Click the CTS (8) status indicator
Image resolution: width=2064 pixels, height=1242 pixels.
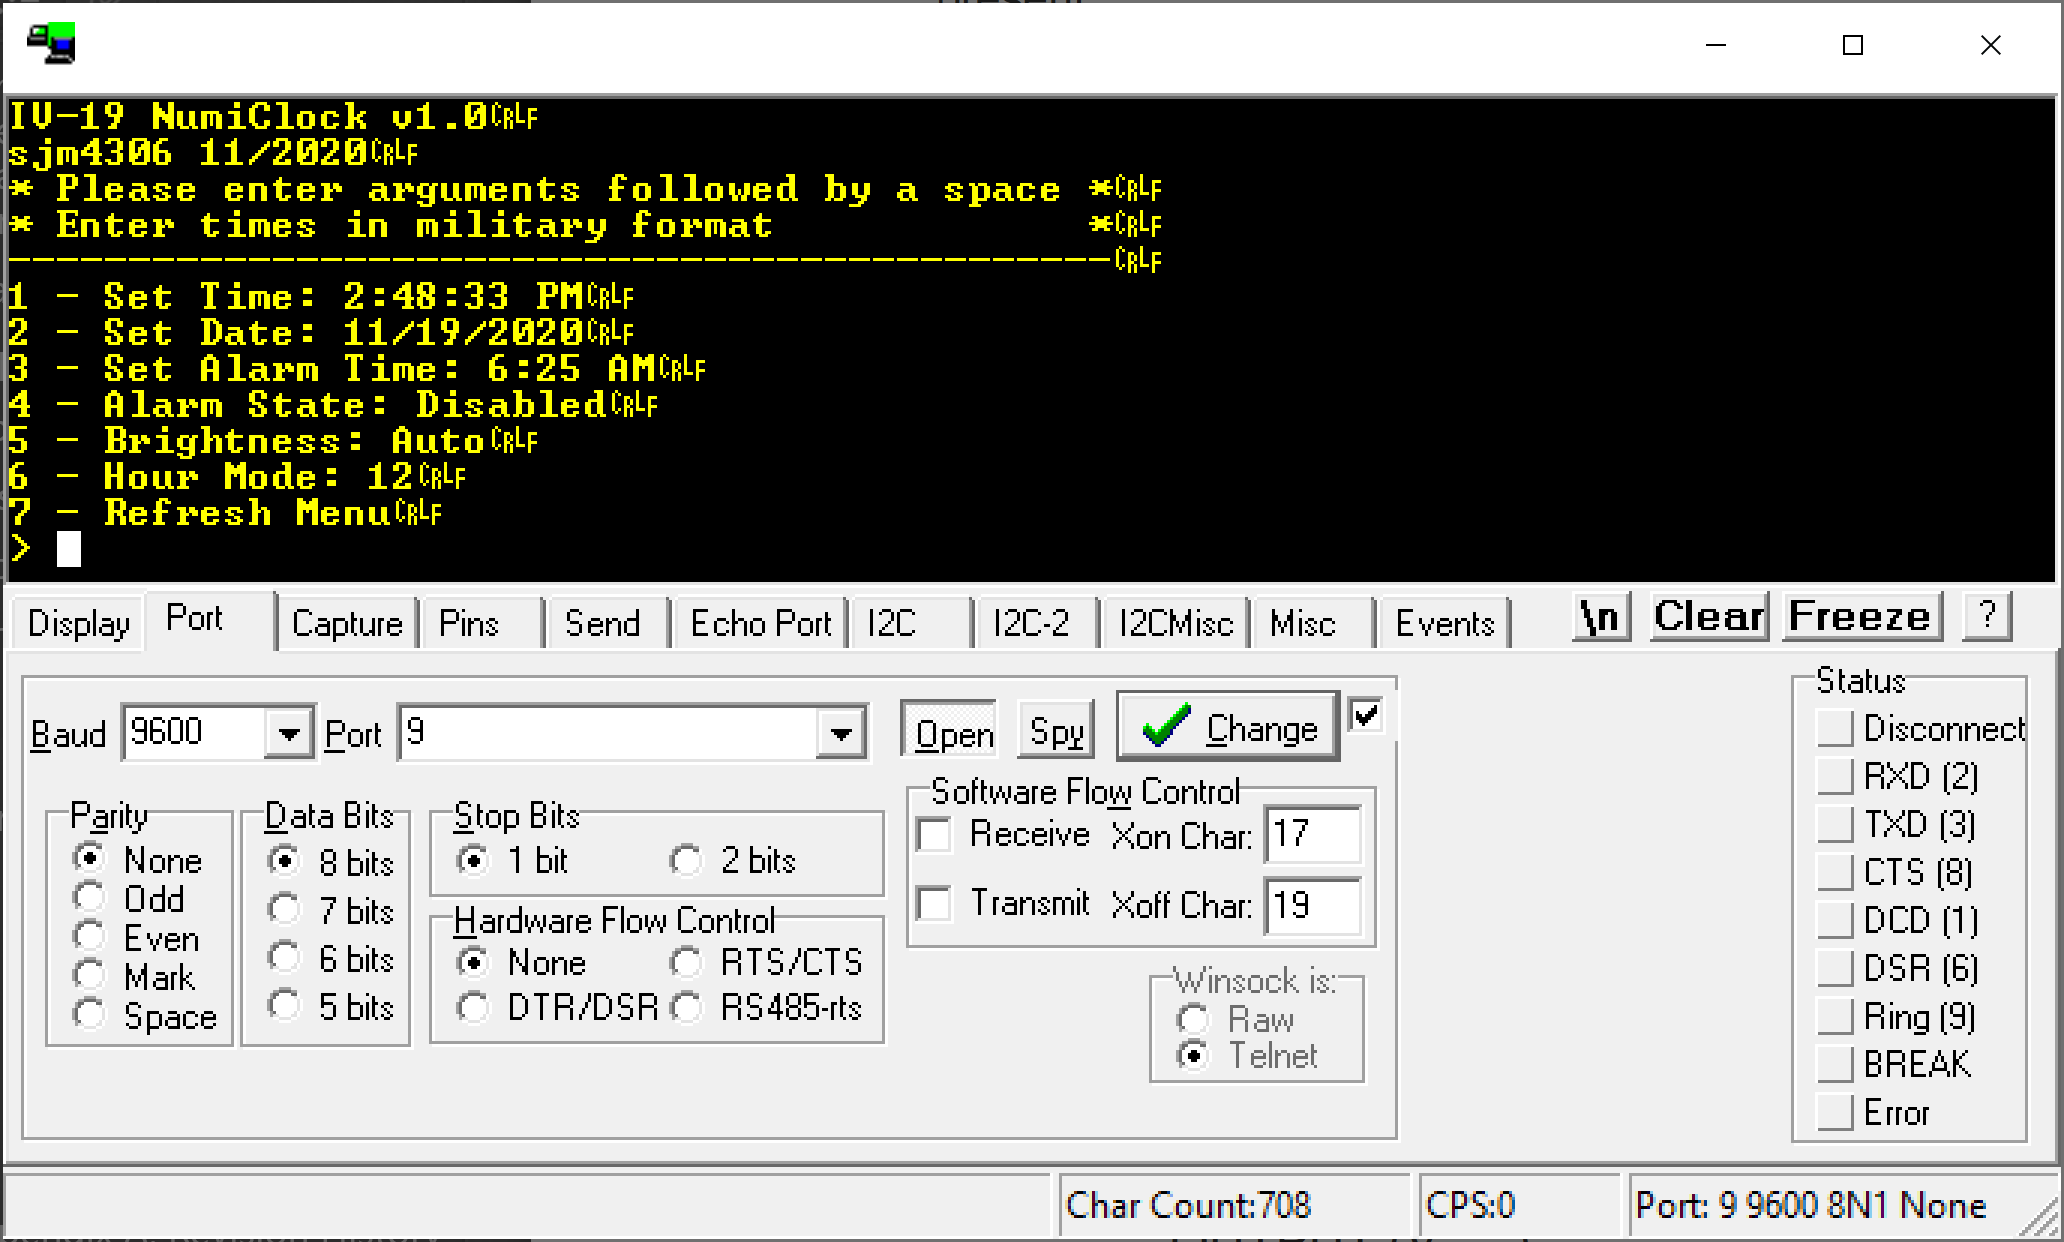[1835, 872]
